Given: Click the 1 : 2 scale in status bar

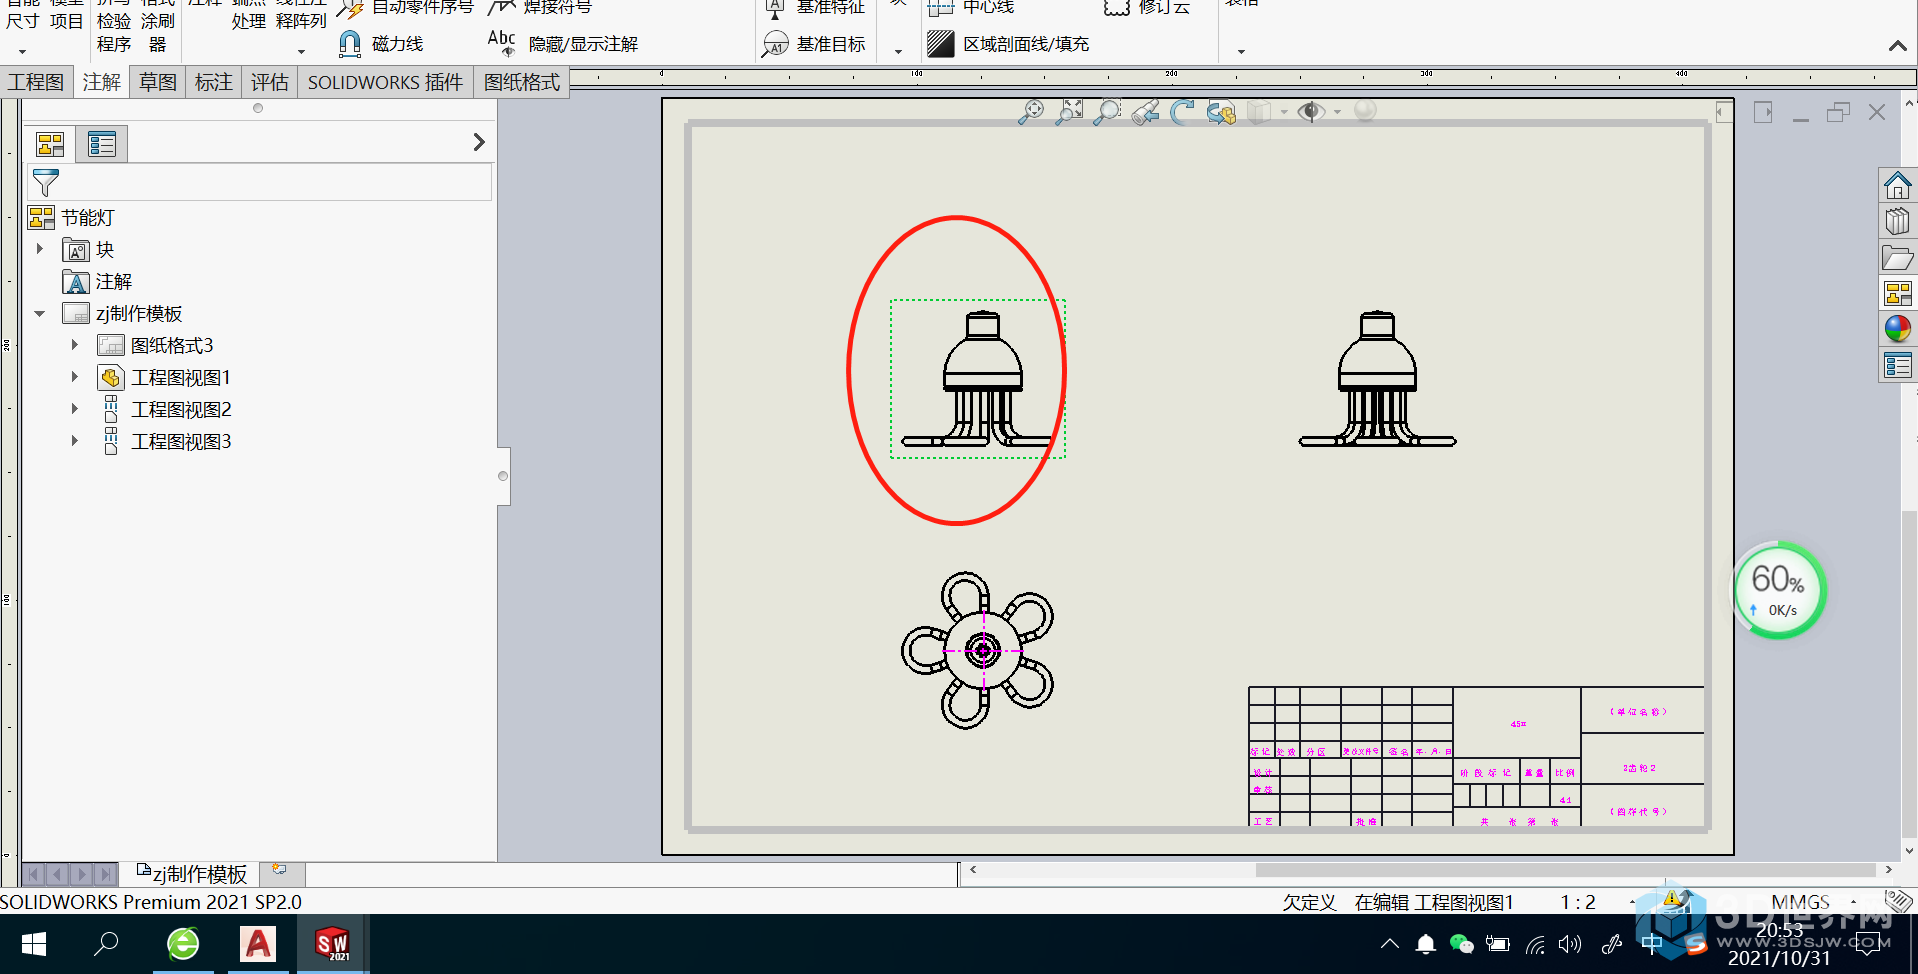Looking at the screenshot, I should pos(1578,902).
